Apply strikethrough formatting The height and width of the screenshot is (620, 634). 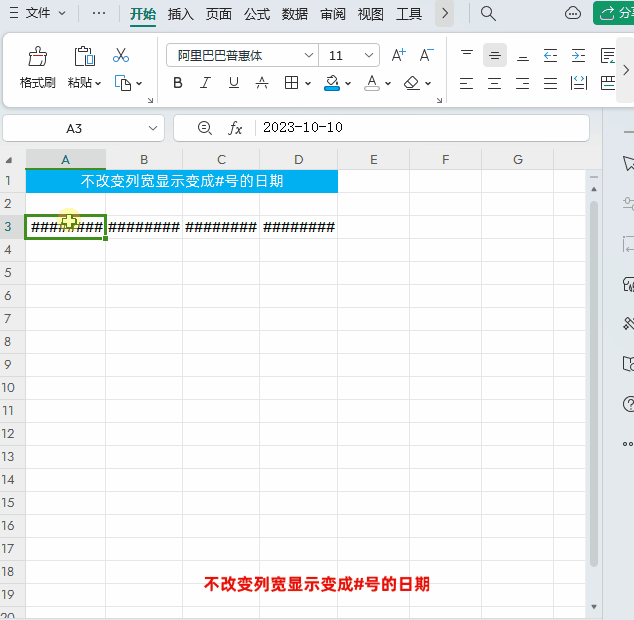(262, 83)
